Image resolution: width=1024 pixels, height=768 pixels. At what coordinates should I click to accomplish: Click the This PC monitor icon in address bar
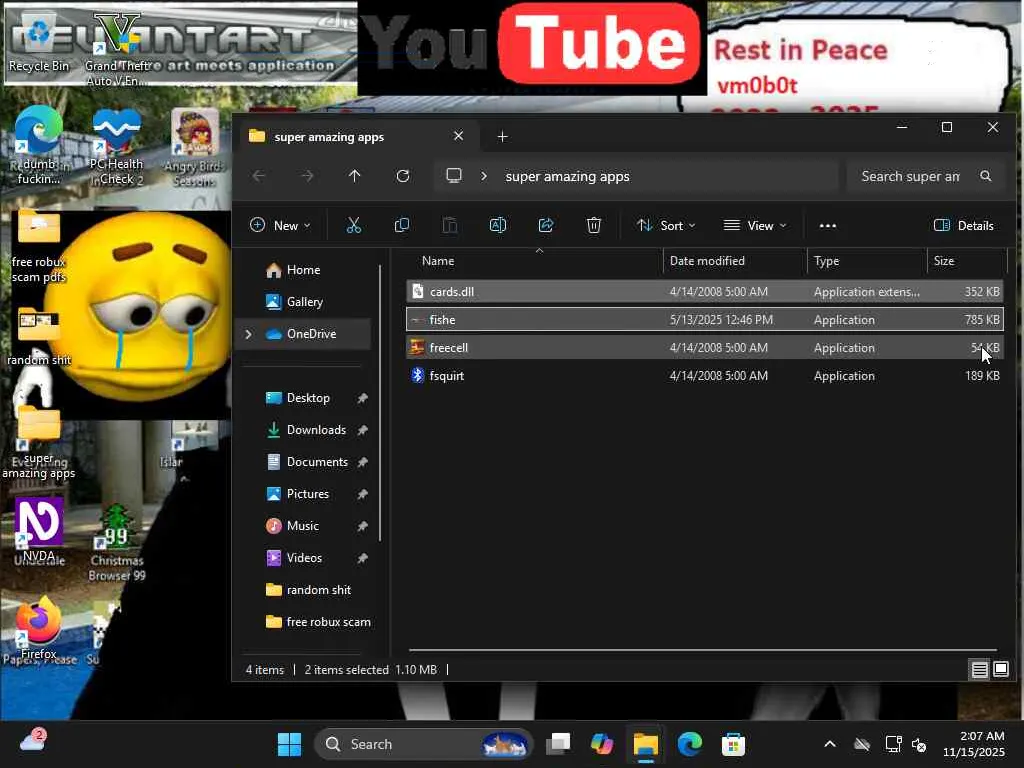coord(454,176)
